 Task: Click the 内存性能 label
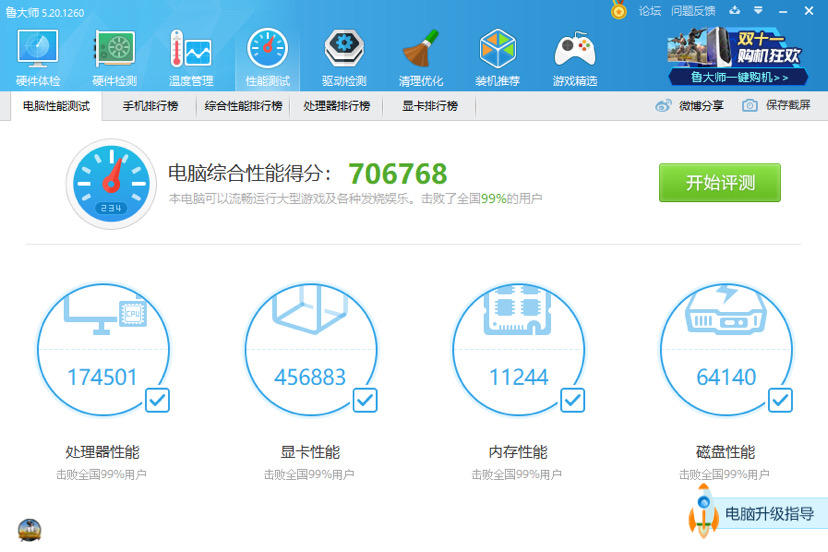click(518, 452)
